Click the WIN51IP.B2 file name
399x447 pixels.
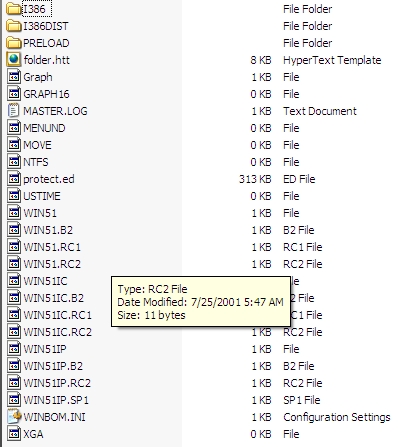pos(53,366)
